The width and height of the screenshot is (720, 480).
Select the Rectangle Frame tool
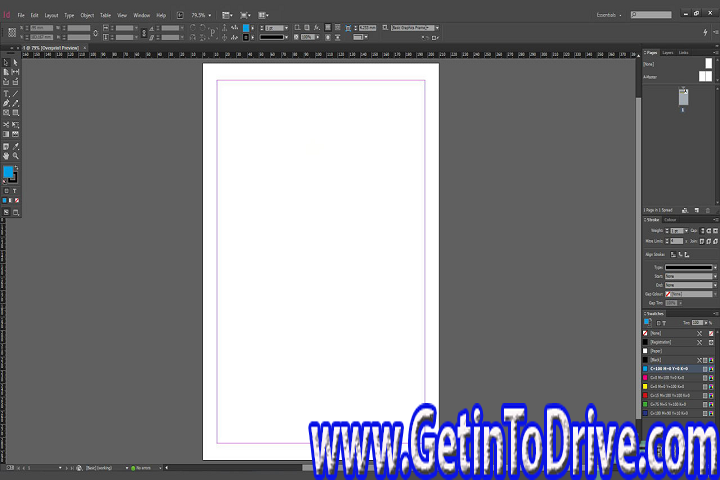coord(6,113)
